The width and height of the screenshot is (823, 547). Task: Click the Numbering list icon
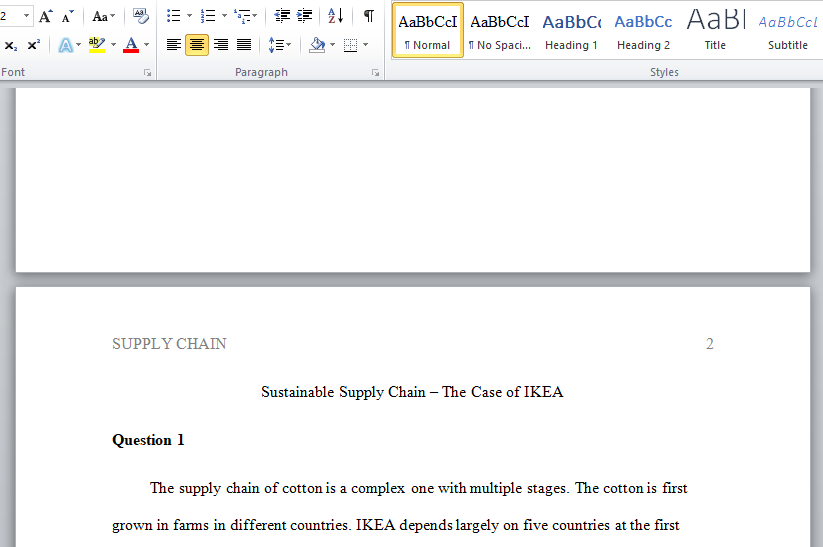pos(208,16)
